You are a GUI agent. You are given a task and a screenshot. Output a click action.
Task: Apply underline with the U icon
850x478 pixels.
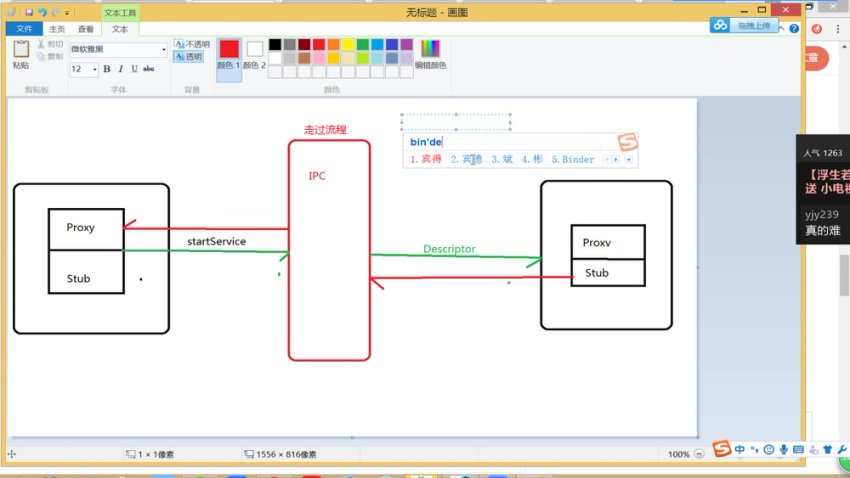click(x=134, y=69)
